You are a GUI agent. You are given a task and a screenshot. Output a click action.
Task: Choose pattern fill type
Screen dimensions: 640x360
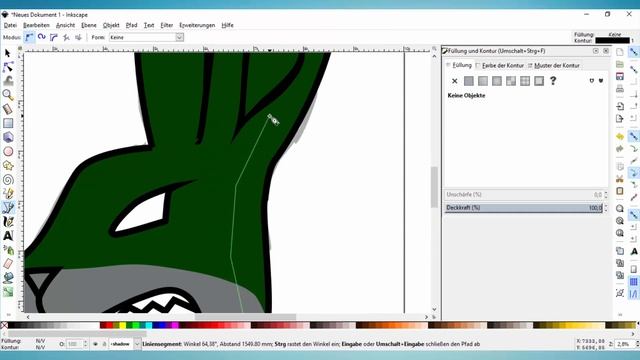click(x=525, y=81)
